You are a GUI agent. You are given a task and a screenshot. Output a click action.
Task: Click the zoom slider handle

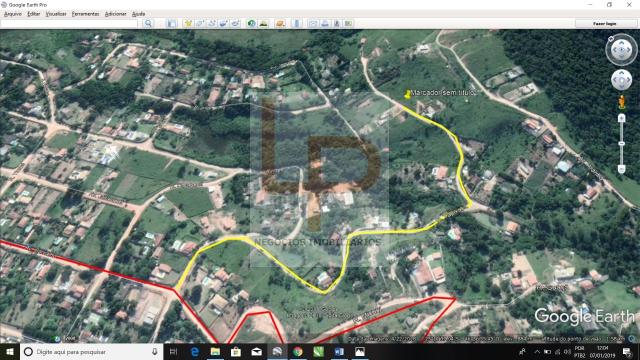(621, 144)
